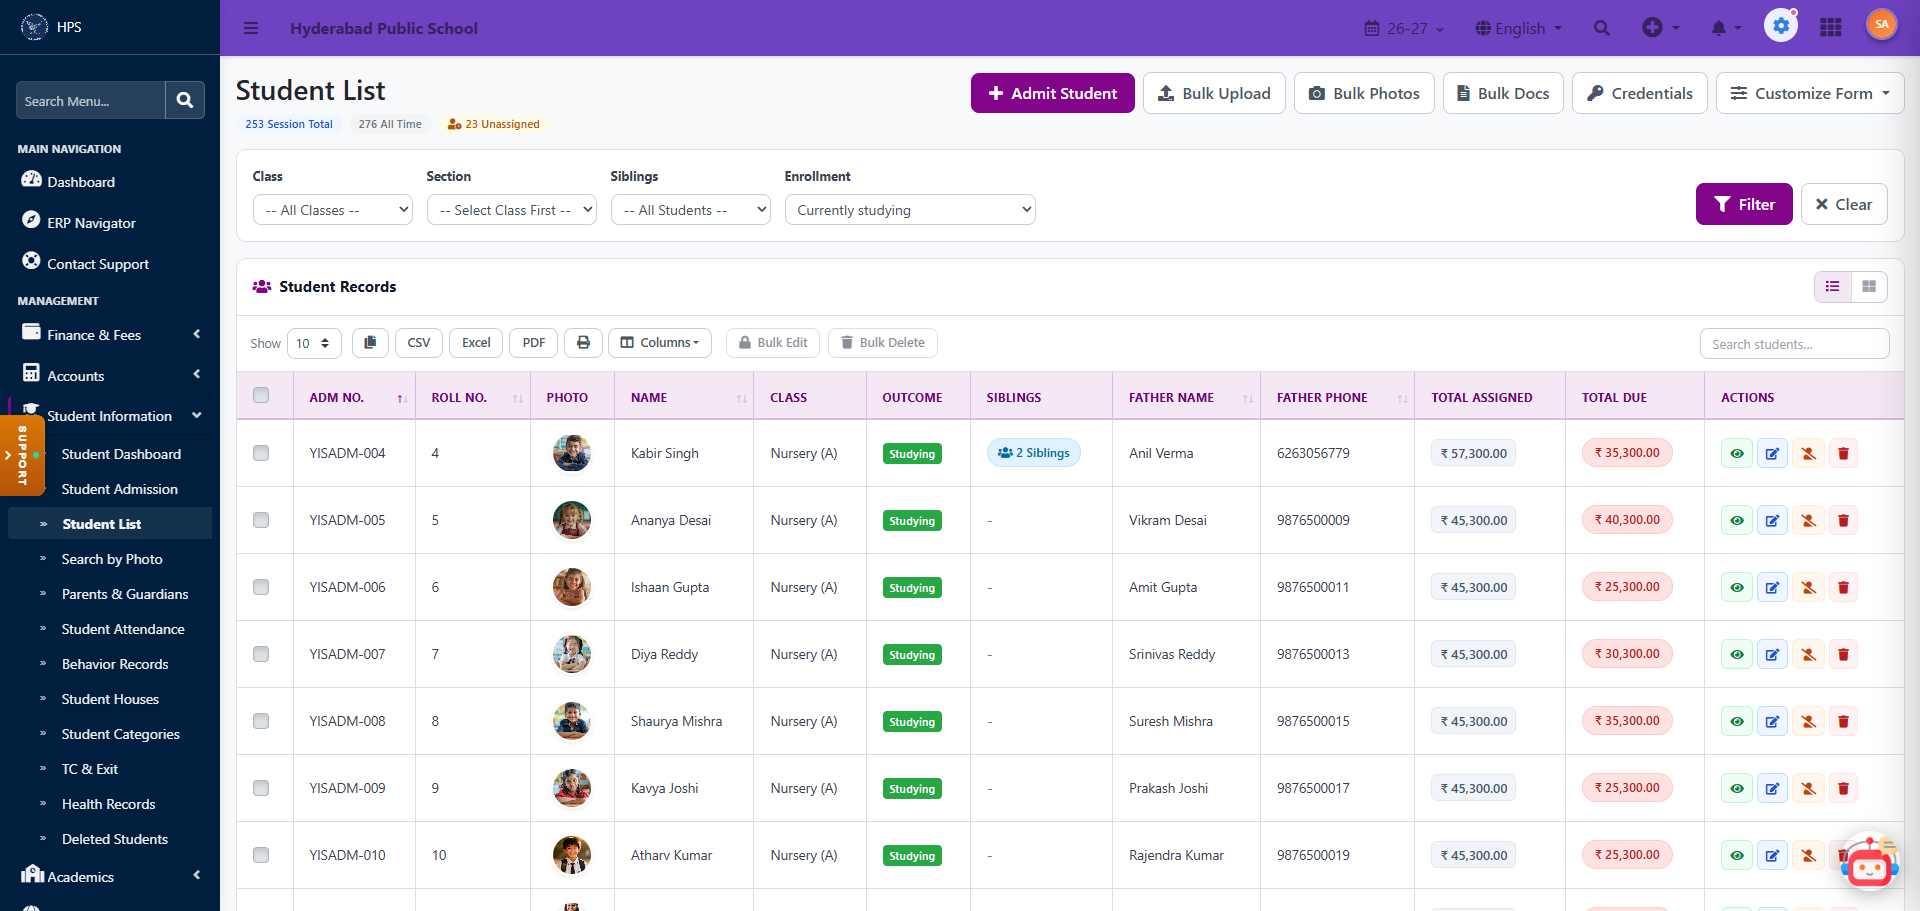Expand the Finance & Fees menu
This screenshot has height=911, width=1920.
click(x=110, y=334)
